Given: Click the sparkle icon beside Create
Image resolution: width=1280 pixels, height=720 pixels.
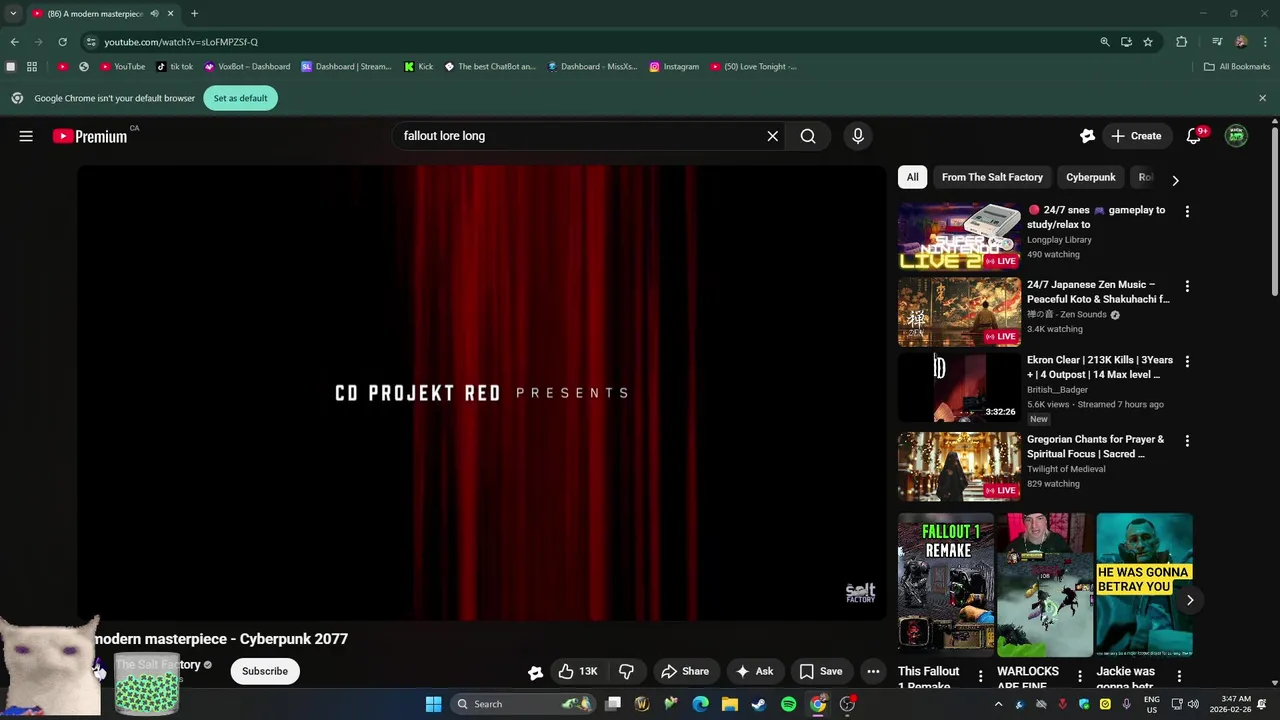Looking at the screenshot, I should 1088,136.
